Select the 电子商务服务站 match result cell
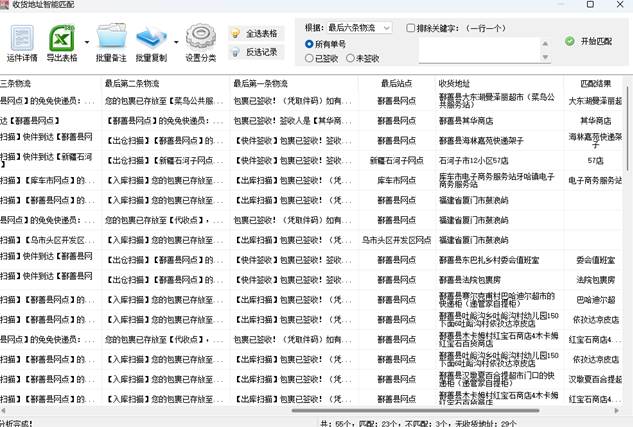Viewport: 633px width, 427px height. click(x=595, y=180)
